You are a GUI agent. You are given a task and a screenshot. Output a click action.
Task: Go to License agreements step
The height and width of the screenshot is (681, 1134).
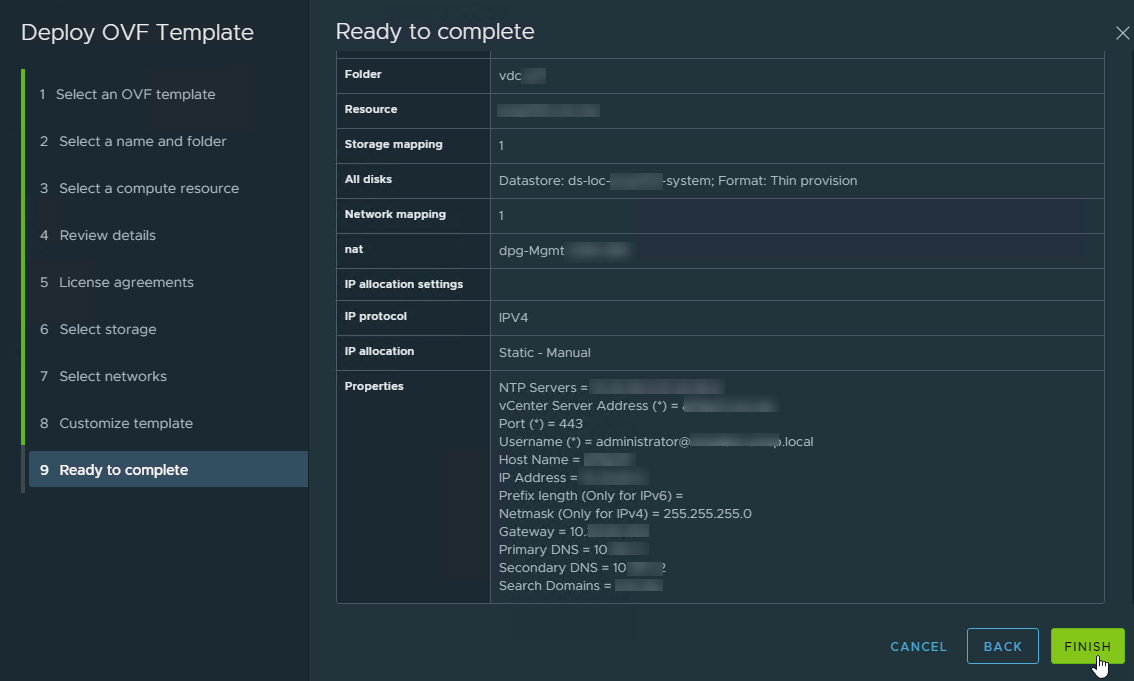tap(126, 282)
